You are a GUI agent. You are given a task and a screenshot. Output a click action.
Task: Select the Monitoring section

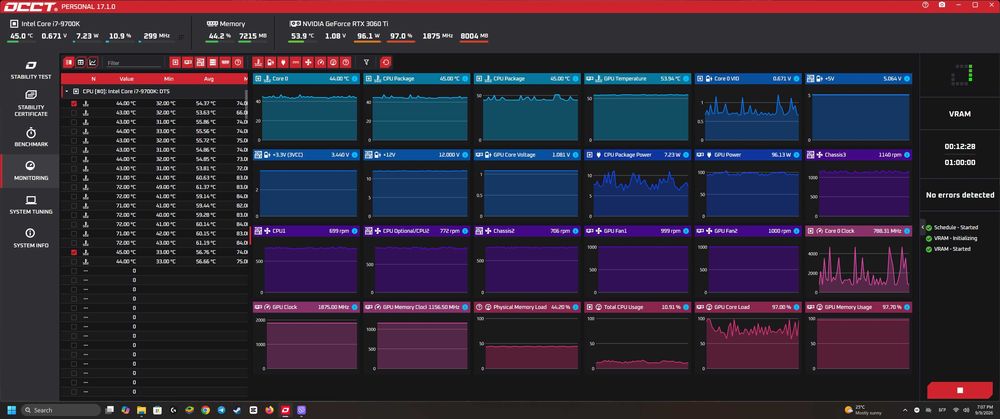[31, 171]
